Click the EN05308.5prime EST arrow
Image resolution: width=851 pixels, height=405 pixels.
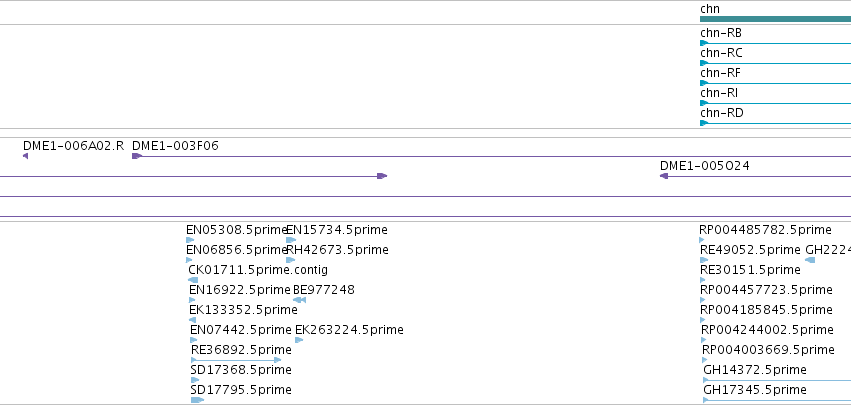[x=190, y=240]
